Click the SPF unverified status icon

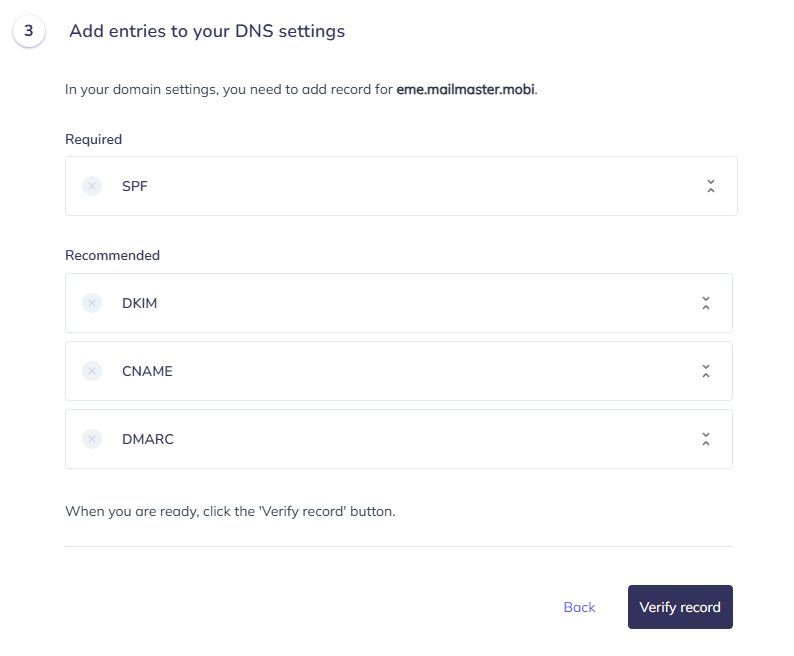coord(92,186)
